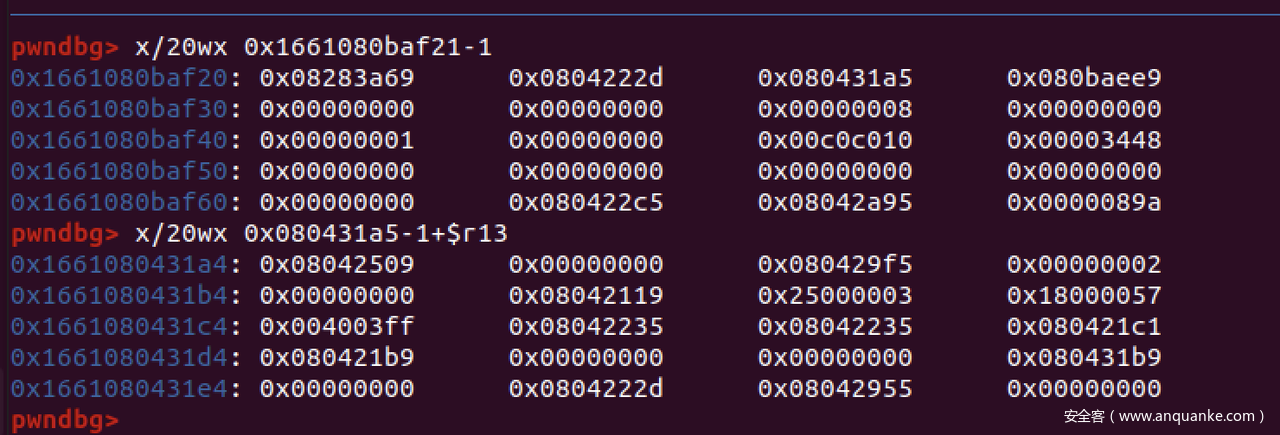The height and width of the screenshot is (435, 1280).
Task: Click the value 0x08283a69
Action: tap(336, 78)
